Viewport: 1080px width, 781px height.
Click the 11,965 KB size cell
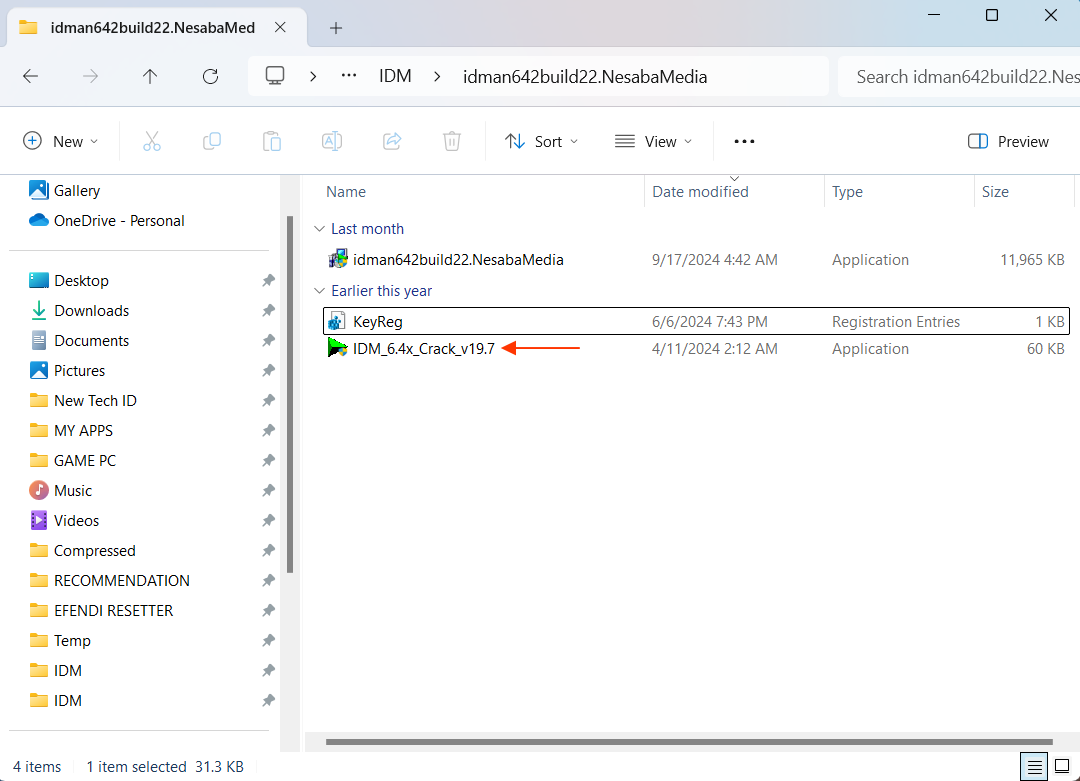pos(1032,260)
